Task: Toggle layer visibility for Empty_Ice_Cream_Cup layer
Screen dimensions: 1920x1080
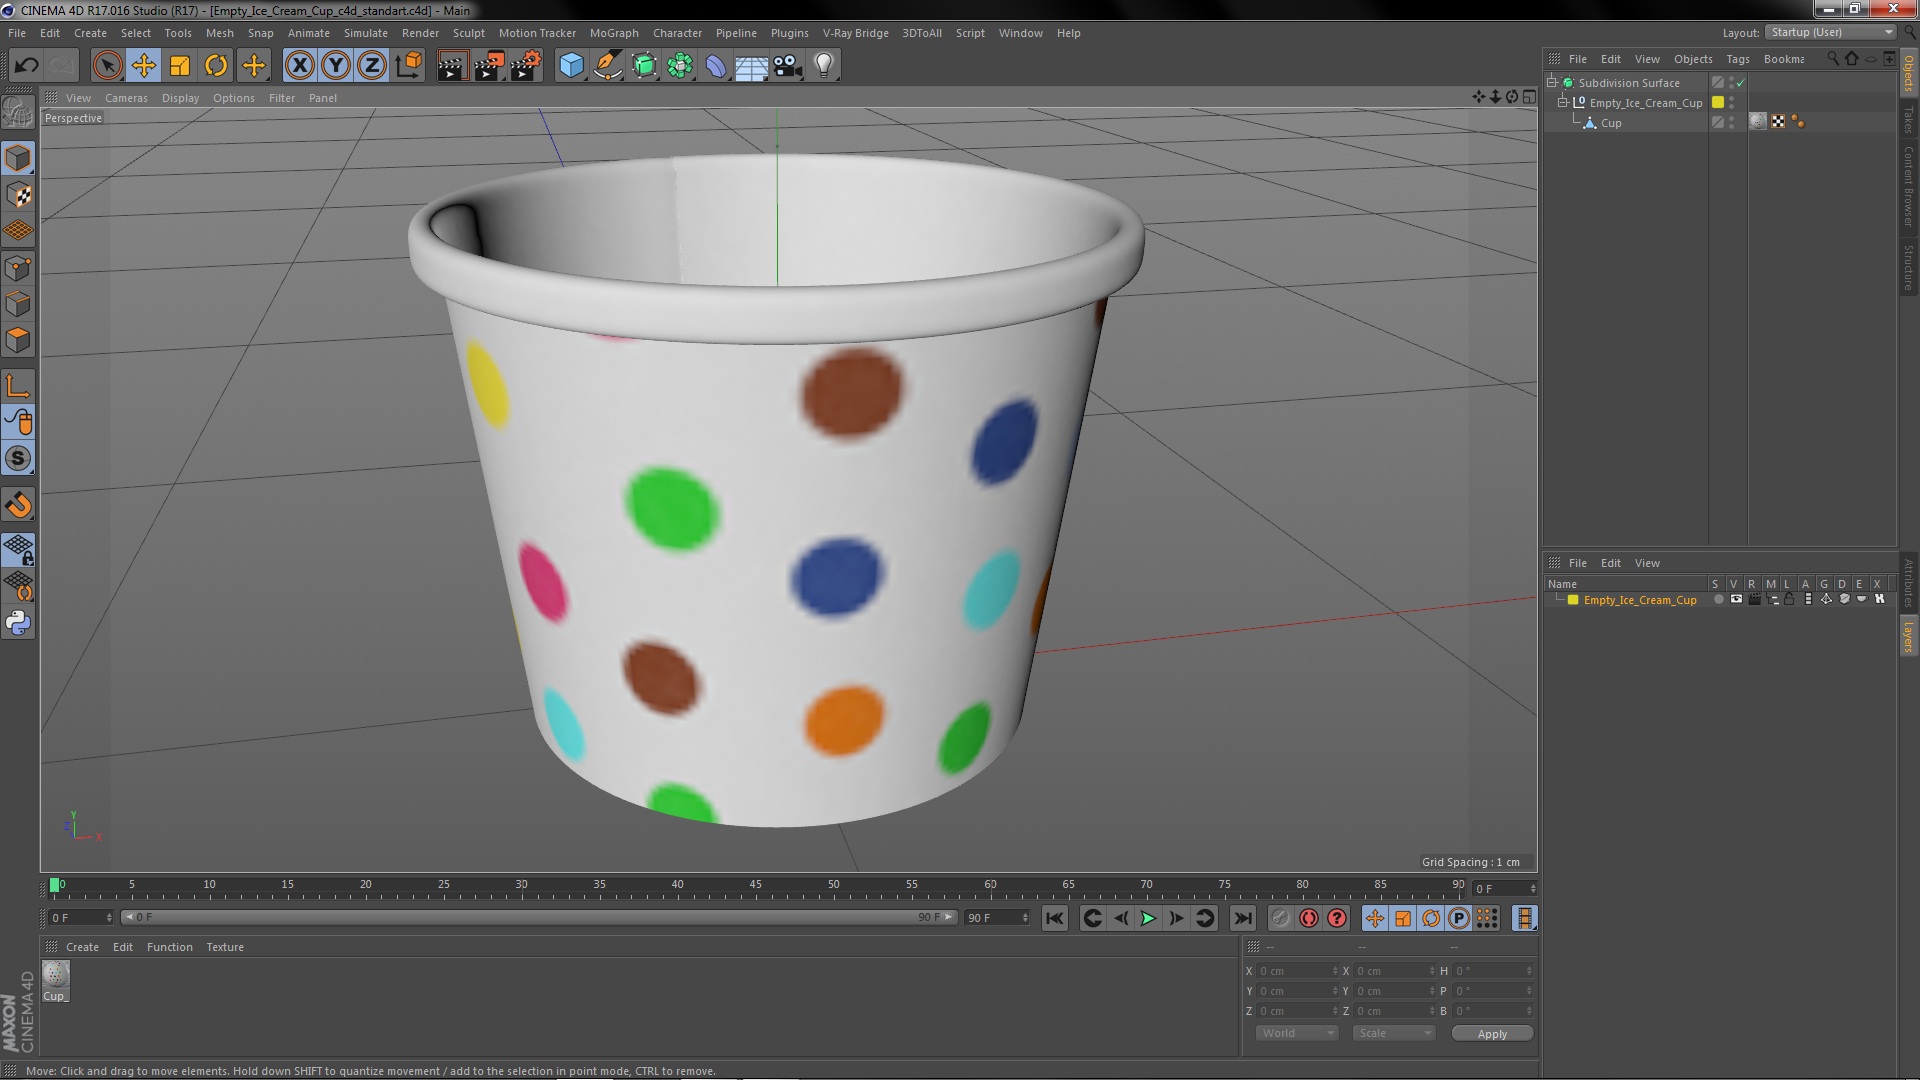Action: click(x=1736, y=600)
